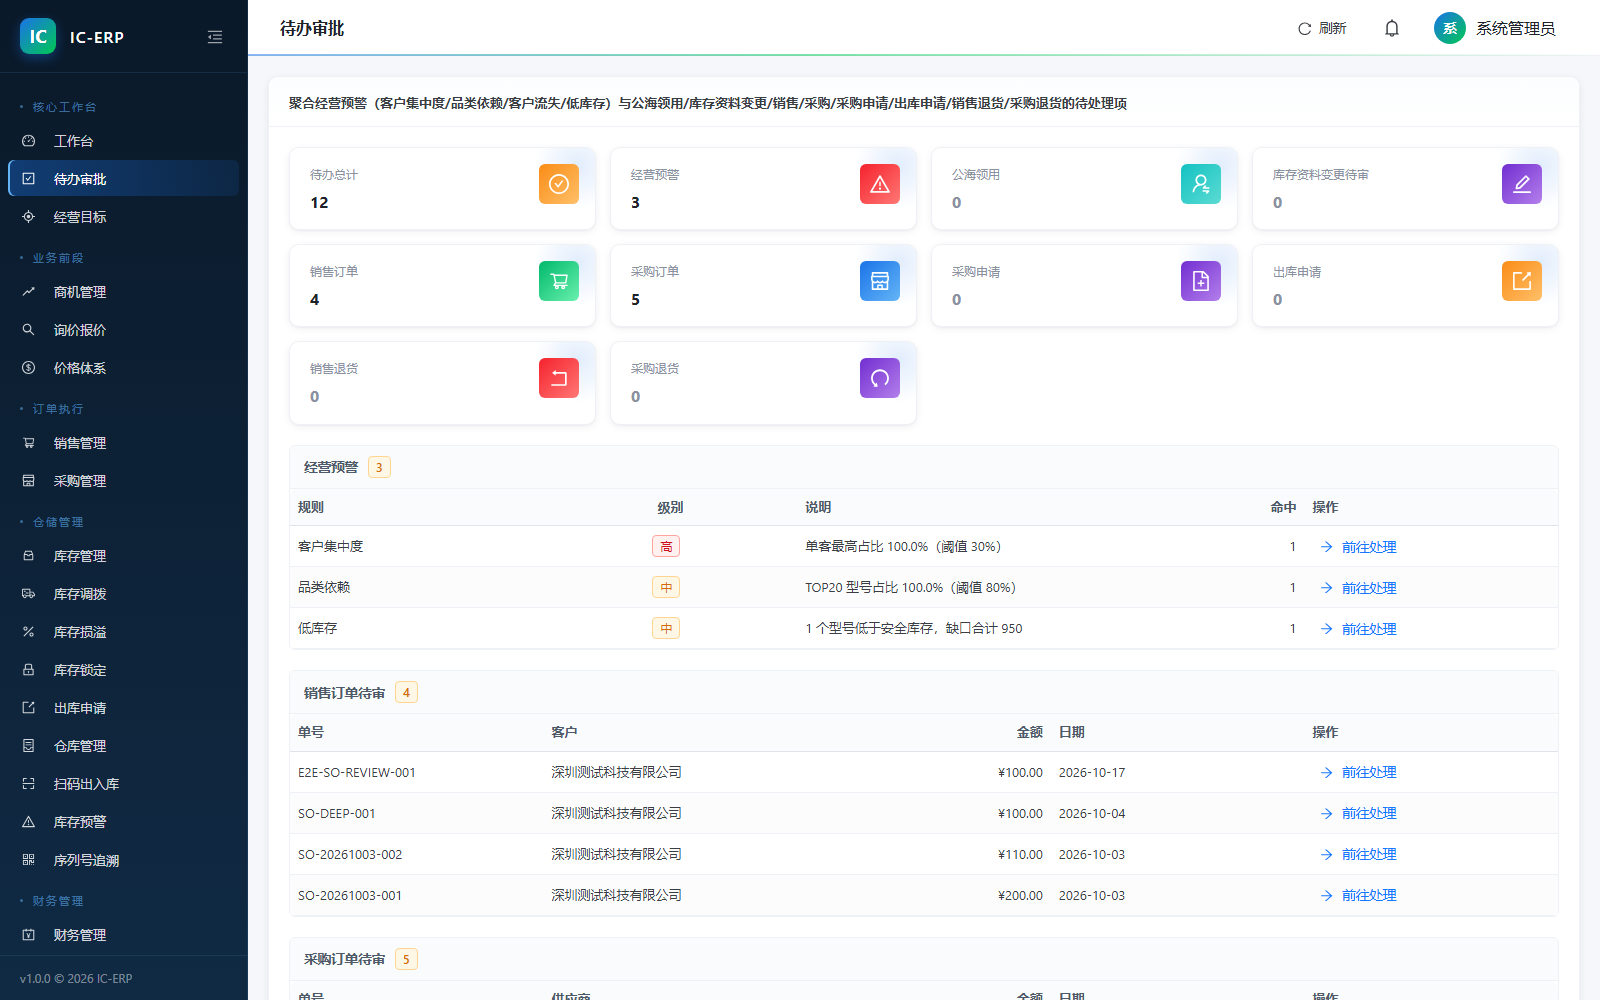Click the system admin avatar icon
The width and height of the screenshot is (1600, 1000).
(x=1450, y=28)
